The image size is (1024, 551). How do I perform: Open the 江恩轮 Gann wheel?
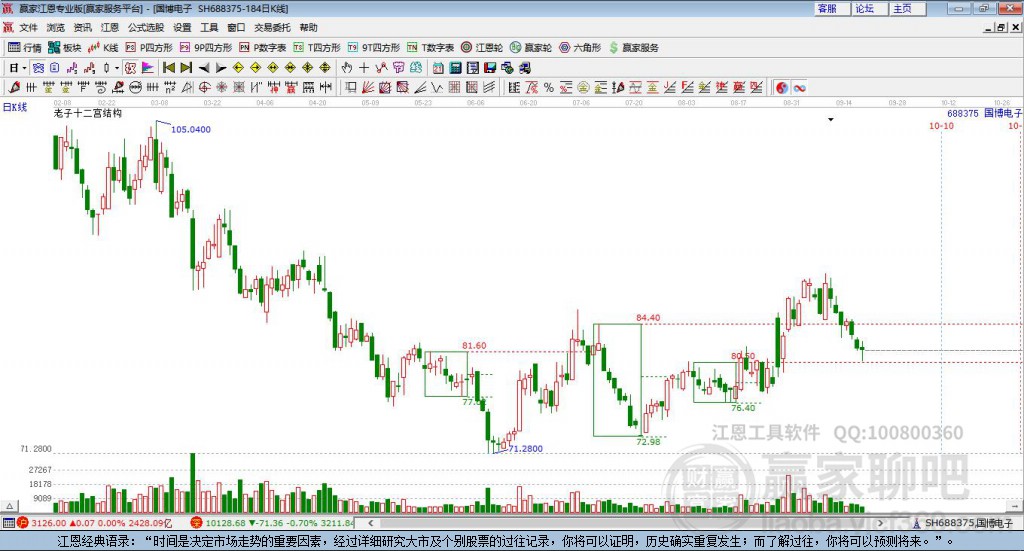(482, 48)
